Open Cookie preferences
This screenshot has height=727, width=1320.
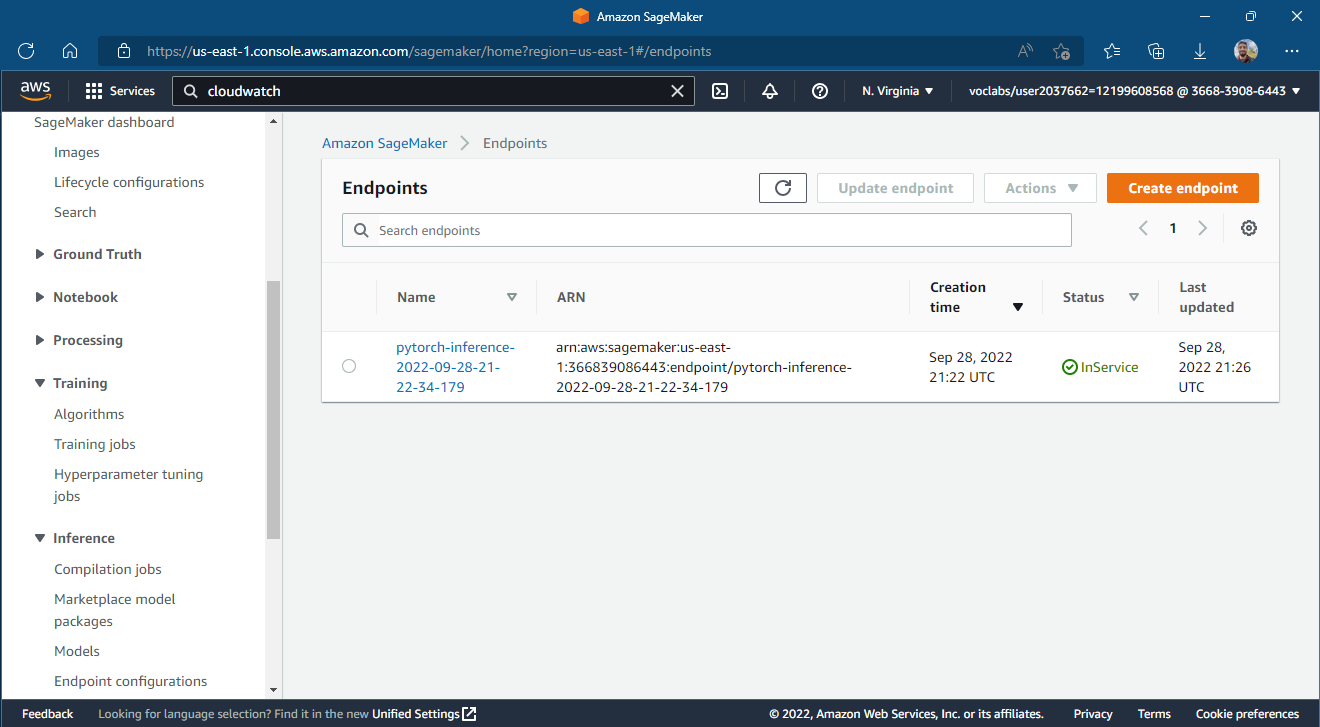1247,714
